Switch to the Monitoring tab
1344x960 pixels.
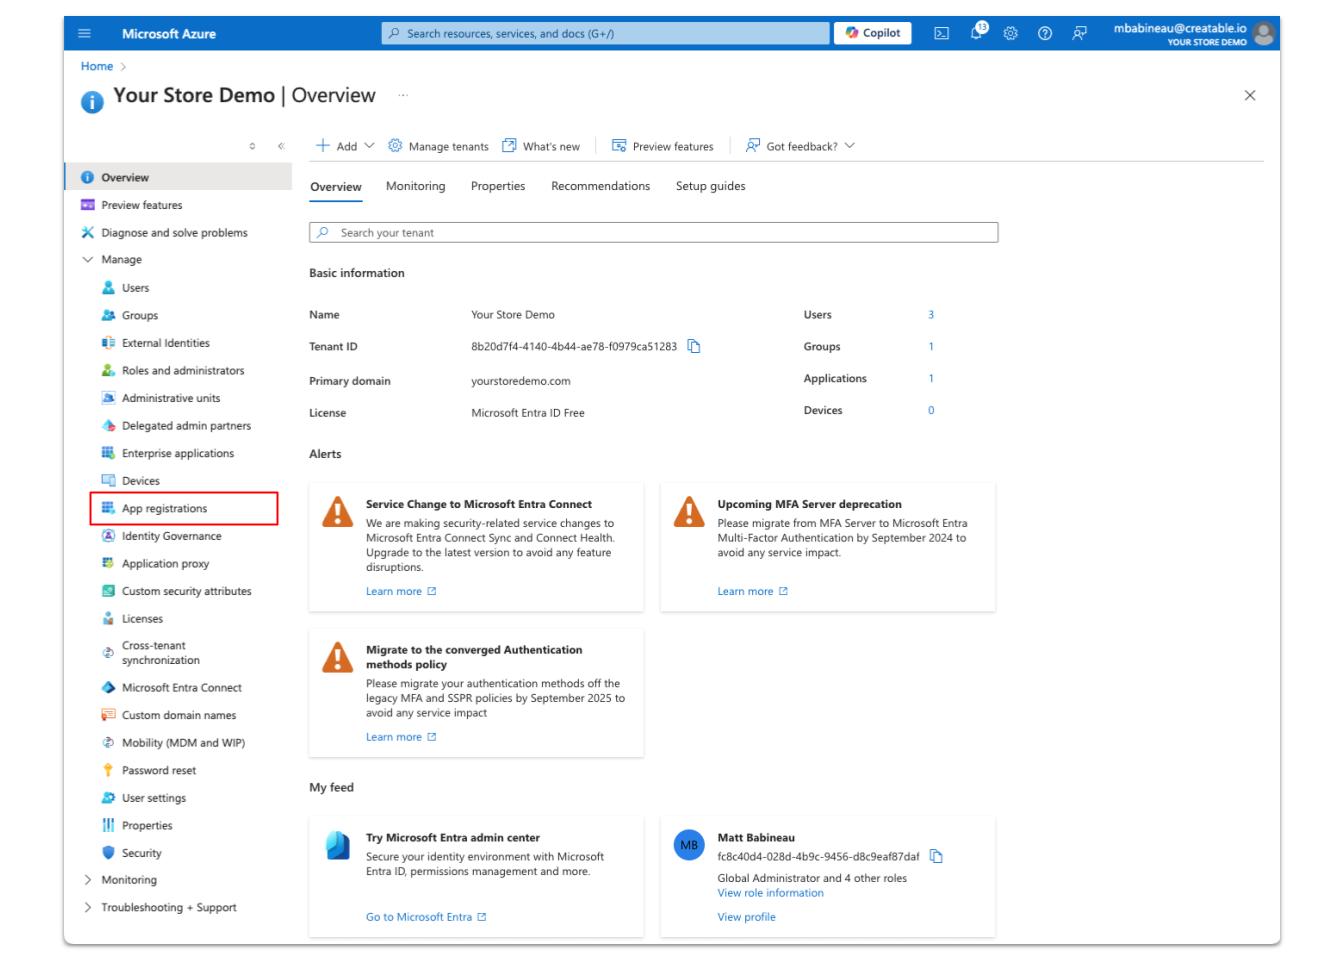pos(415,187)
